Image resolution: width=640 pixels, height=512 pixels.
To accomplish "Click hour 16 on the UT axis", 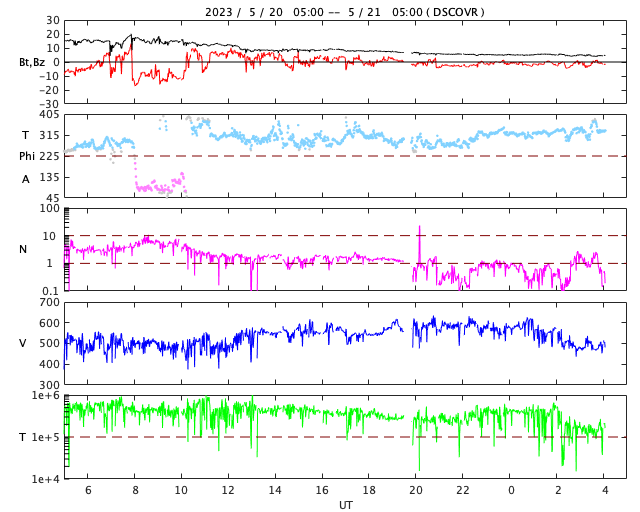I will (322, 490).
